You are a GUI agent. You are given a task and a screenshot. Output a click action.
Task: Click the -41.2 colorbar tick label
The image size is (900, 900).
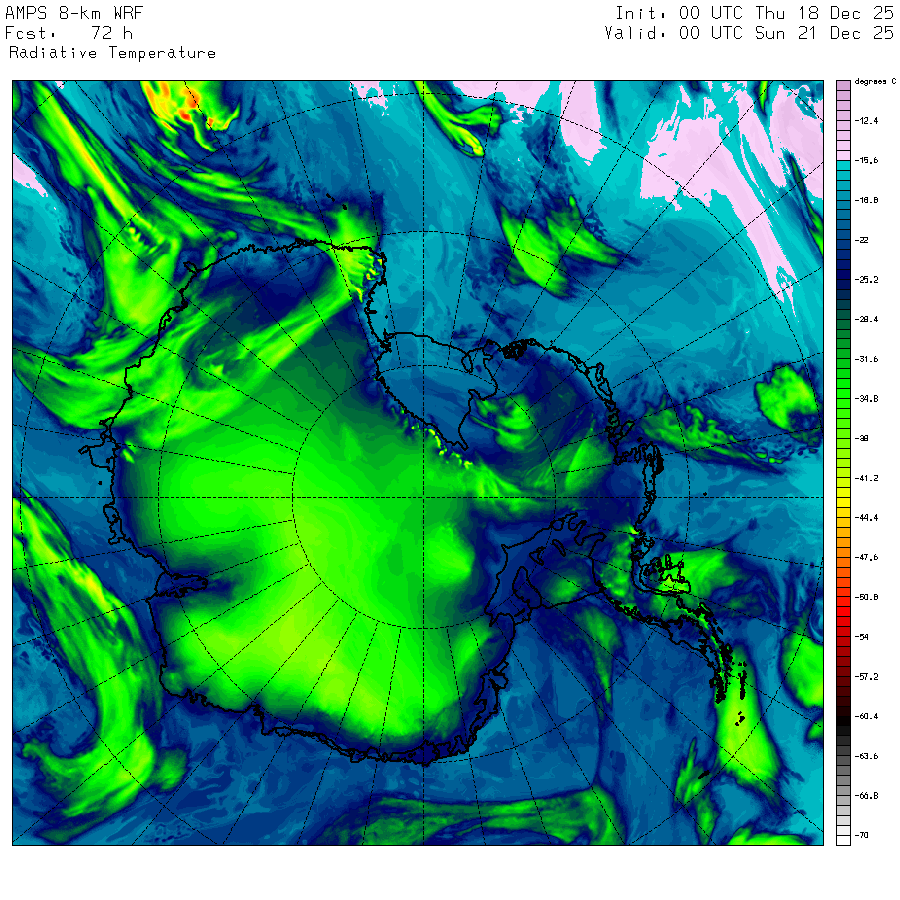(866, 478)
